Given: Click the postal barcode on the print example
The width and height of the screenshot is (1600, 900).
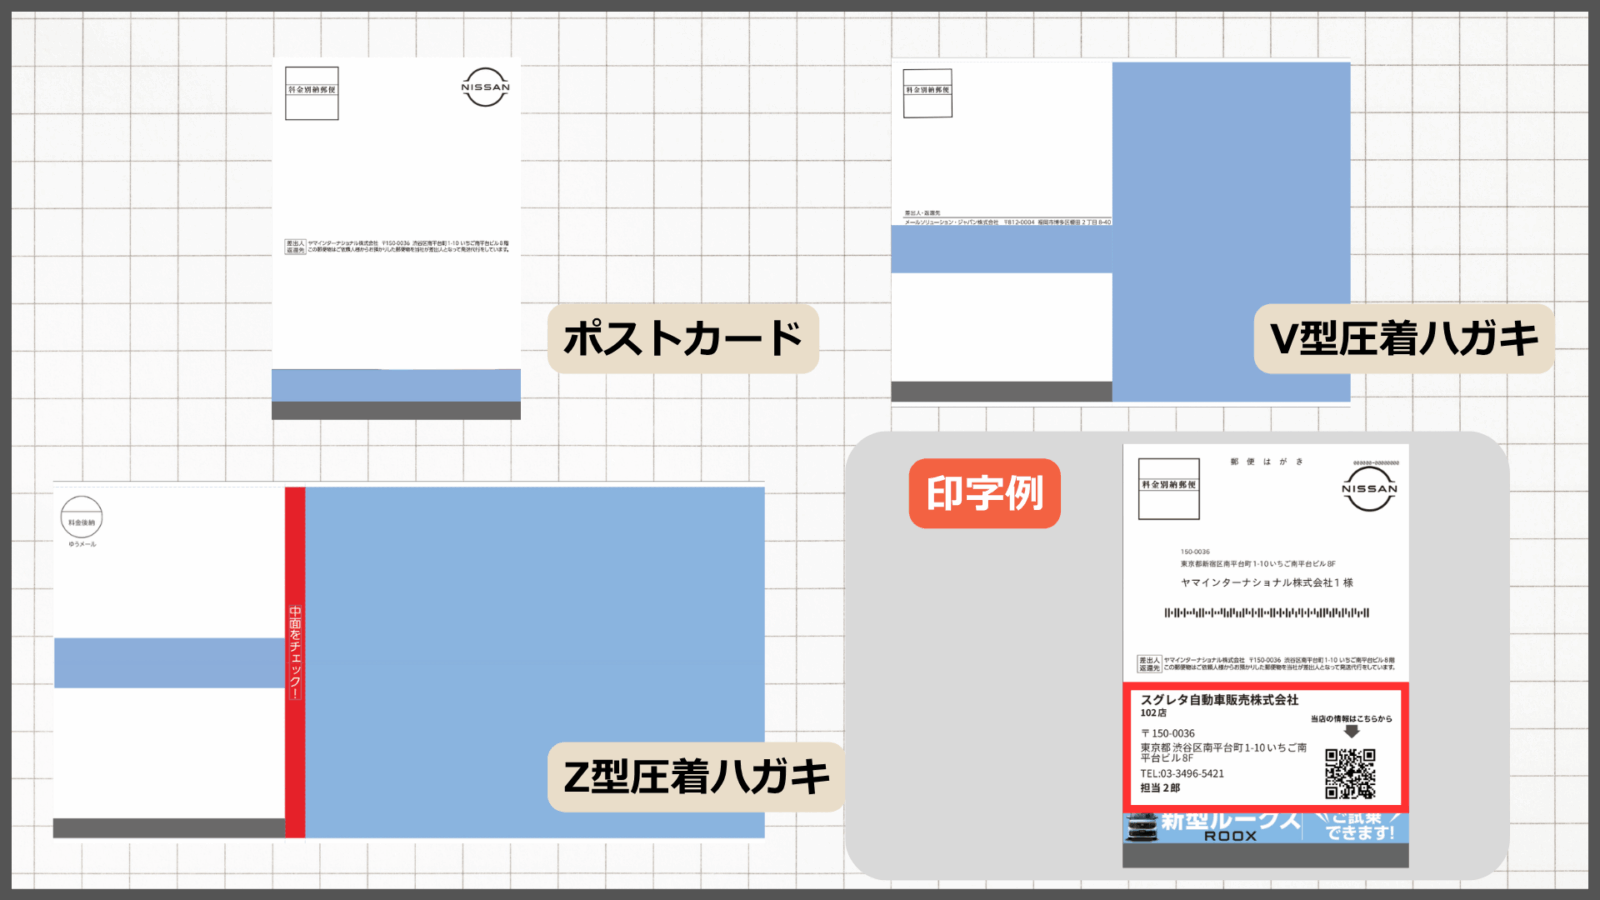Looking at the screenshot, I should pyautogui.click(x=1266, y=612).
